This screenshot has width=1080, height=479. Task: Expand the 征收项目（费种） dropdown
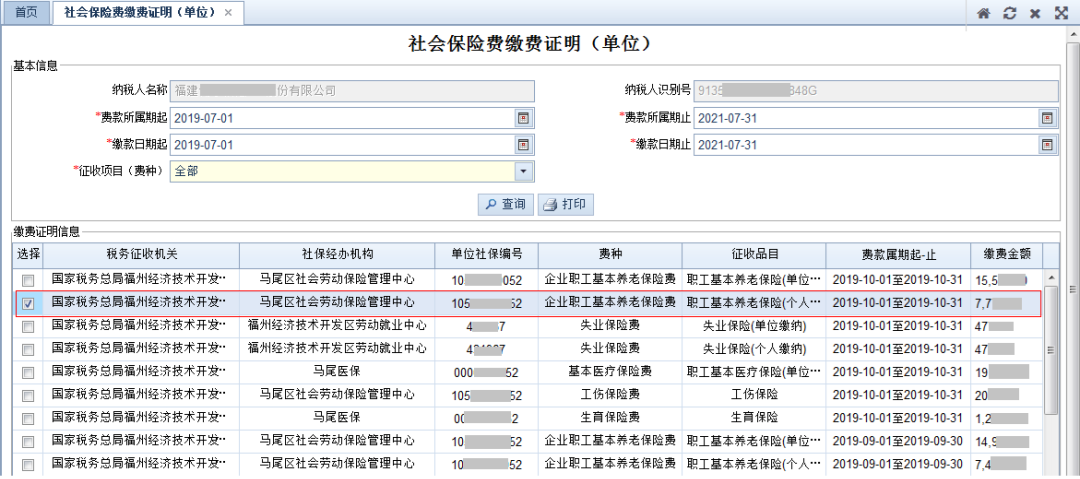[523, 171]
